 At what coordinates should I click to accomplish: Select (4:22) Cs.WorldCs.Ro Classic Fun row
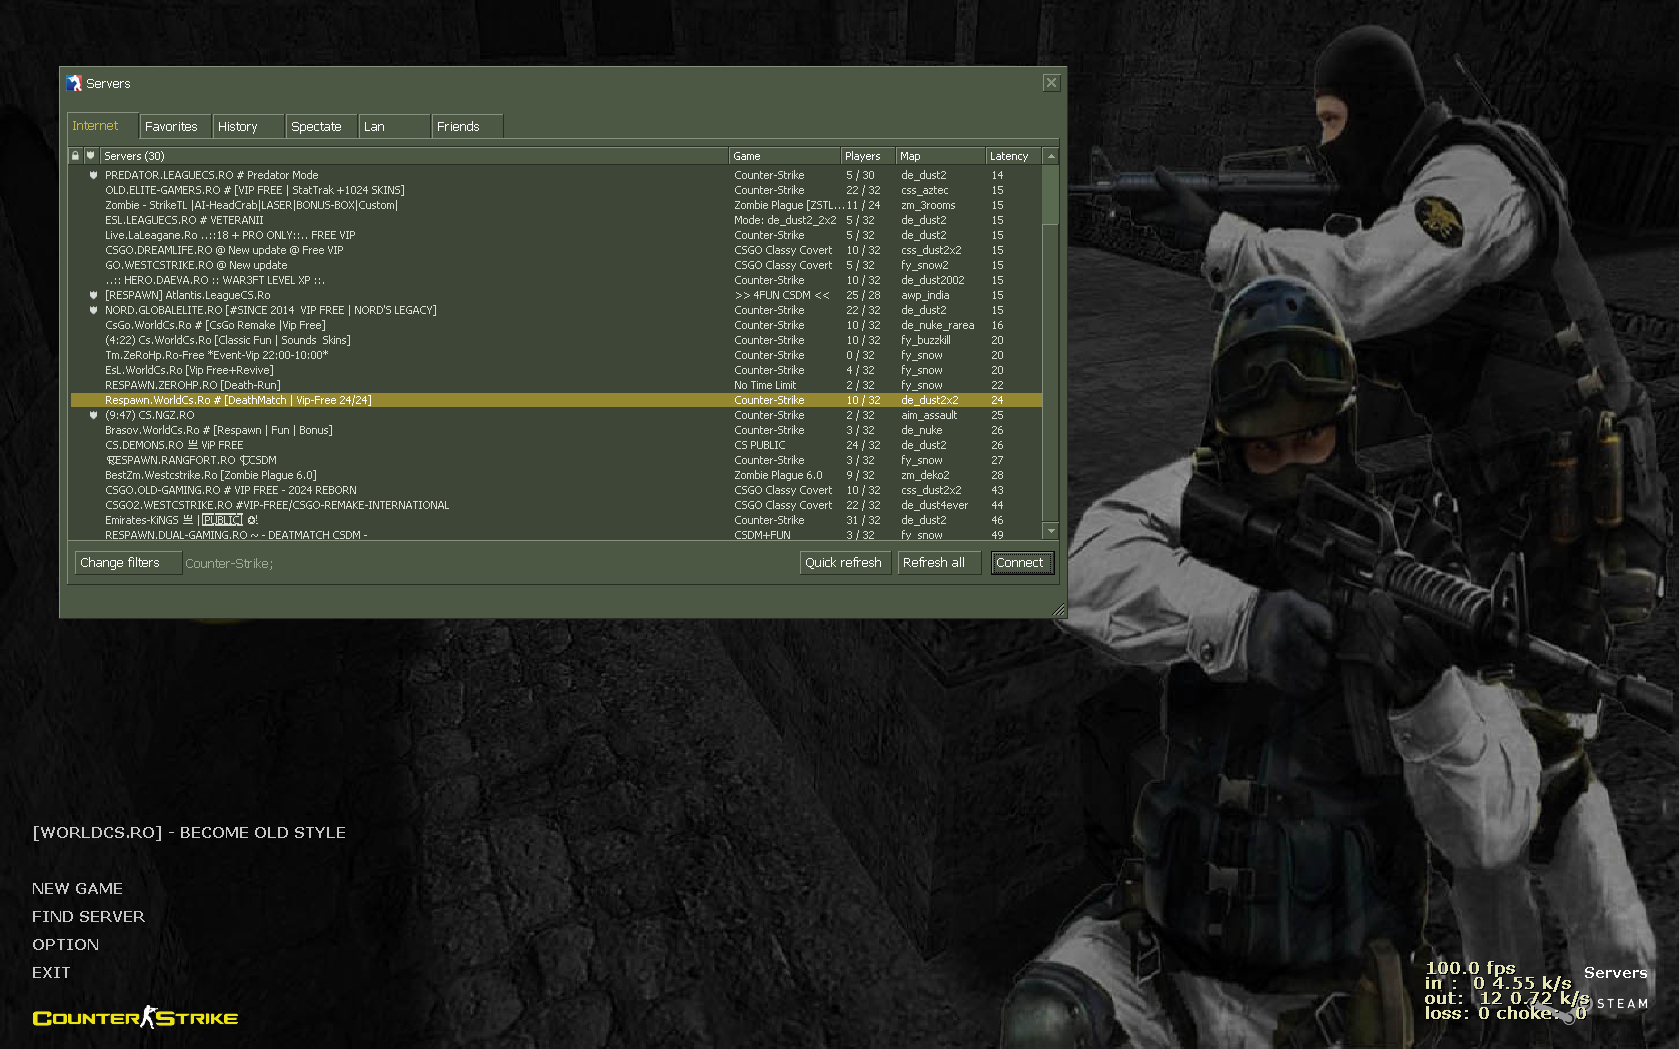point(556,340)
